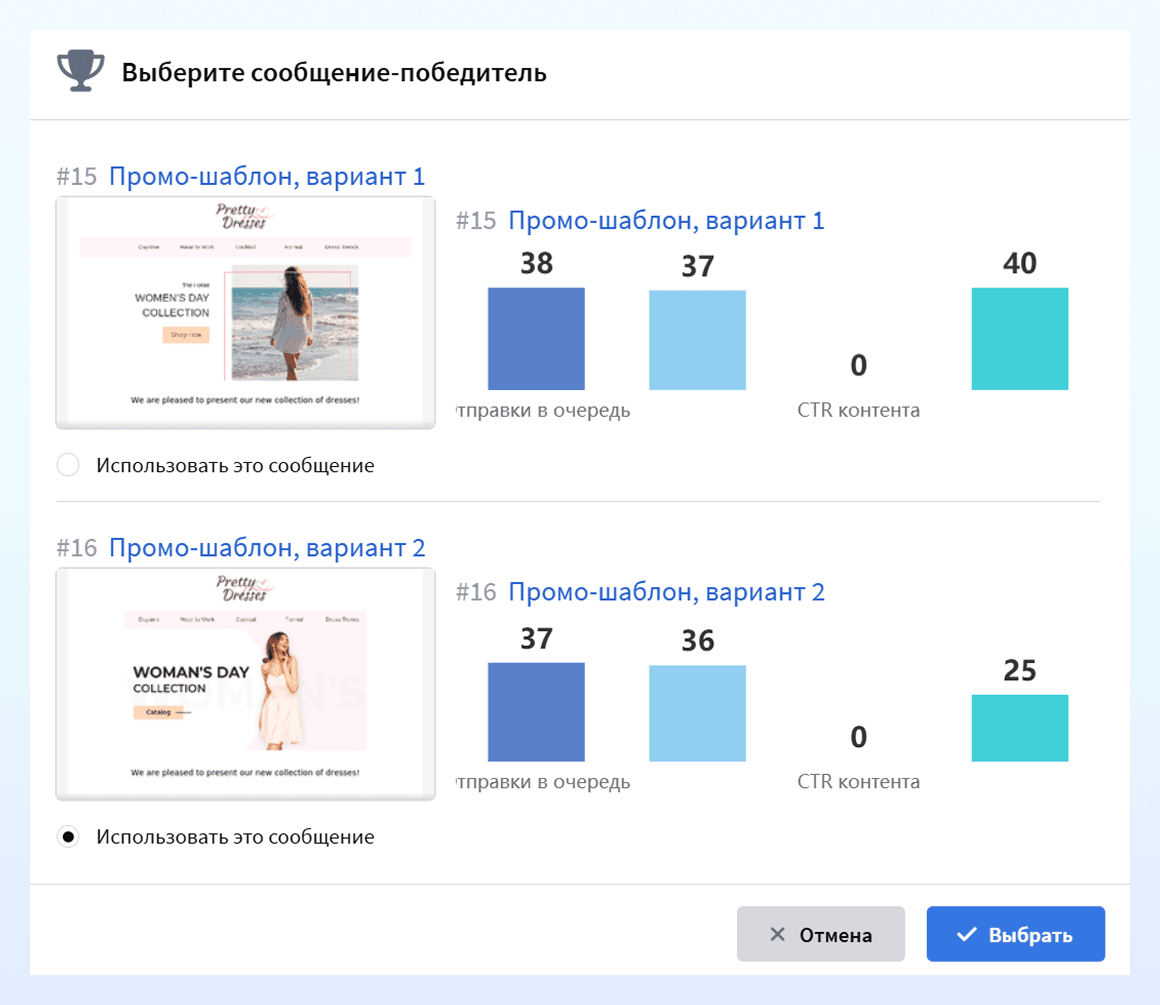The width and height of the screenshot is (1160, 1005).
Task: Click the CTR value 0 in variant 1 chart
Action: (858, 365)
